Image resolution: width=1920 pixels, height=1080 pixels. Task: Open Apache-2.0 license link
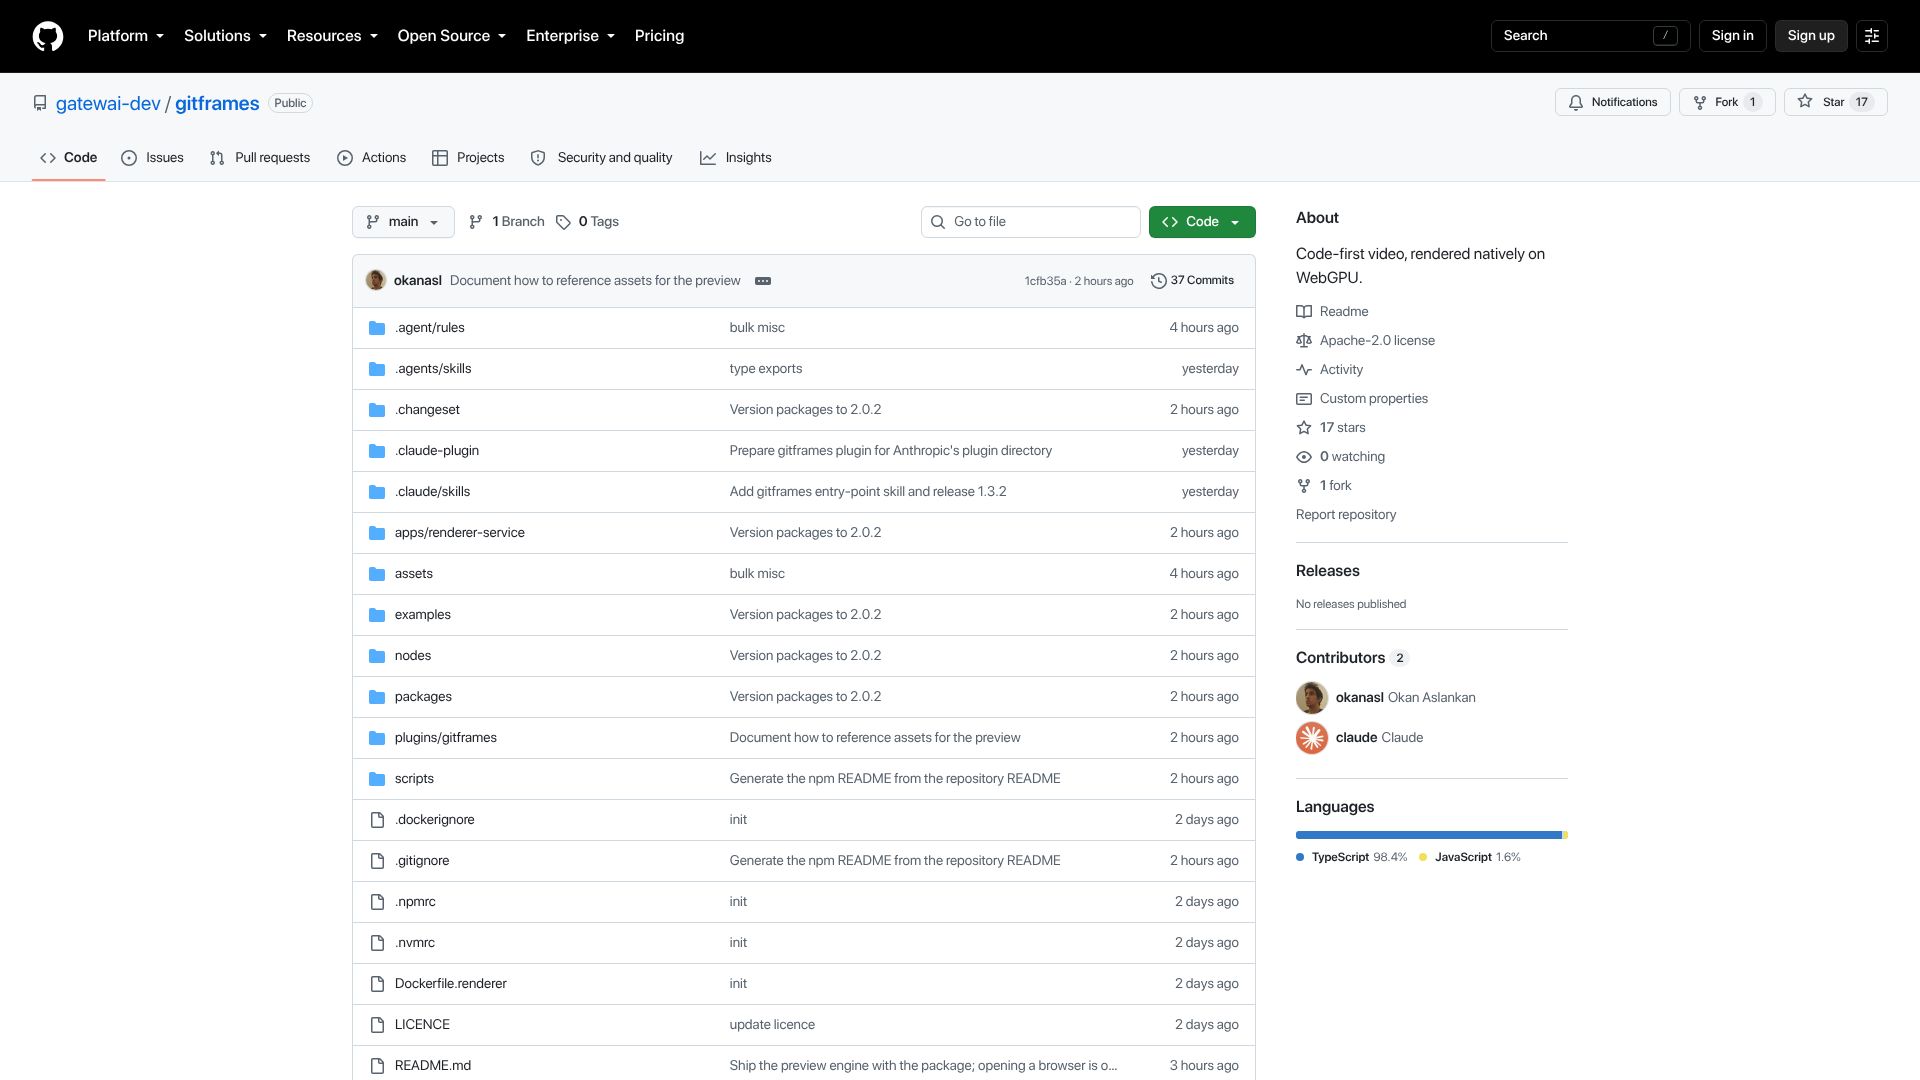coord(1365,341)
